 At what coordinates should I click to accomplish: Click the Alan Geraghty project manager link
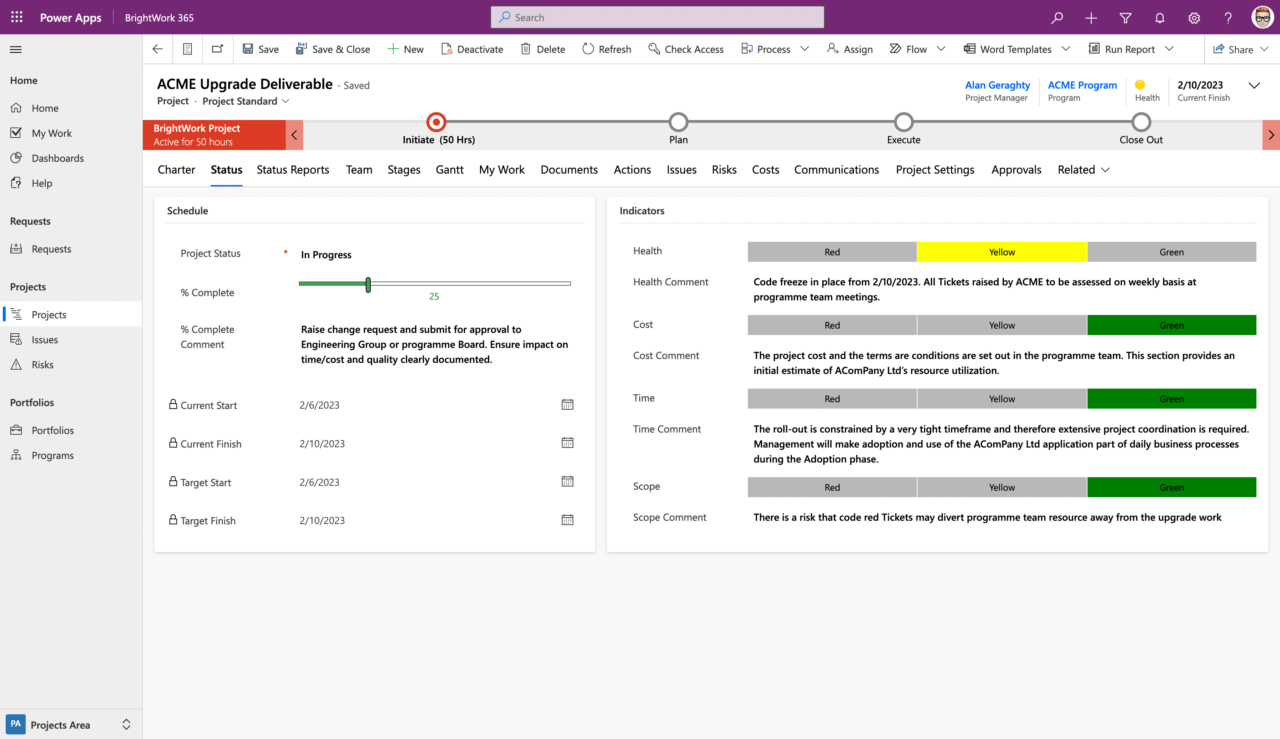pos(997,85)
